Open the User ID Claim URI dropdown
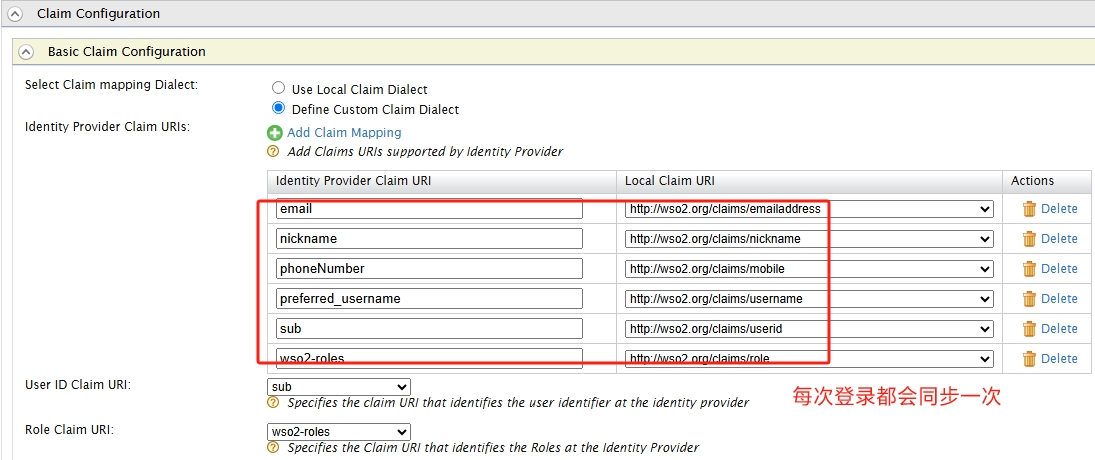Screen dimensions: 1095x460 [339, 387]
